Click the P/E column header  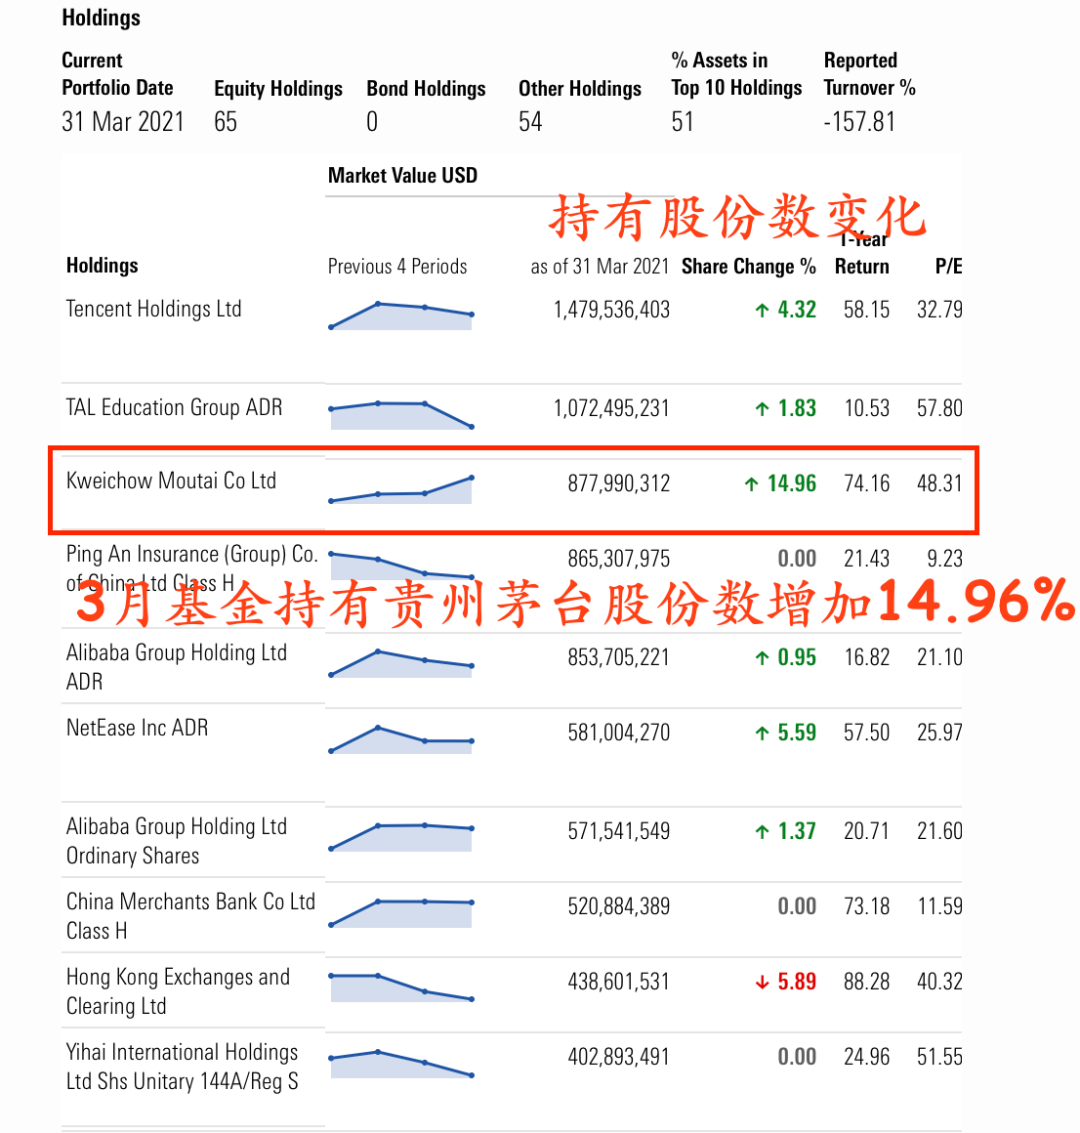click(x=949, y=267)
